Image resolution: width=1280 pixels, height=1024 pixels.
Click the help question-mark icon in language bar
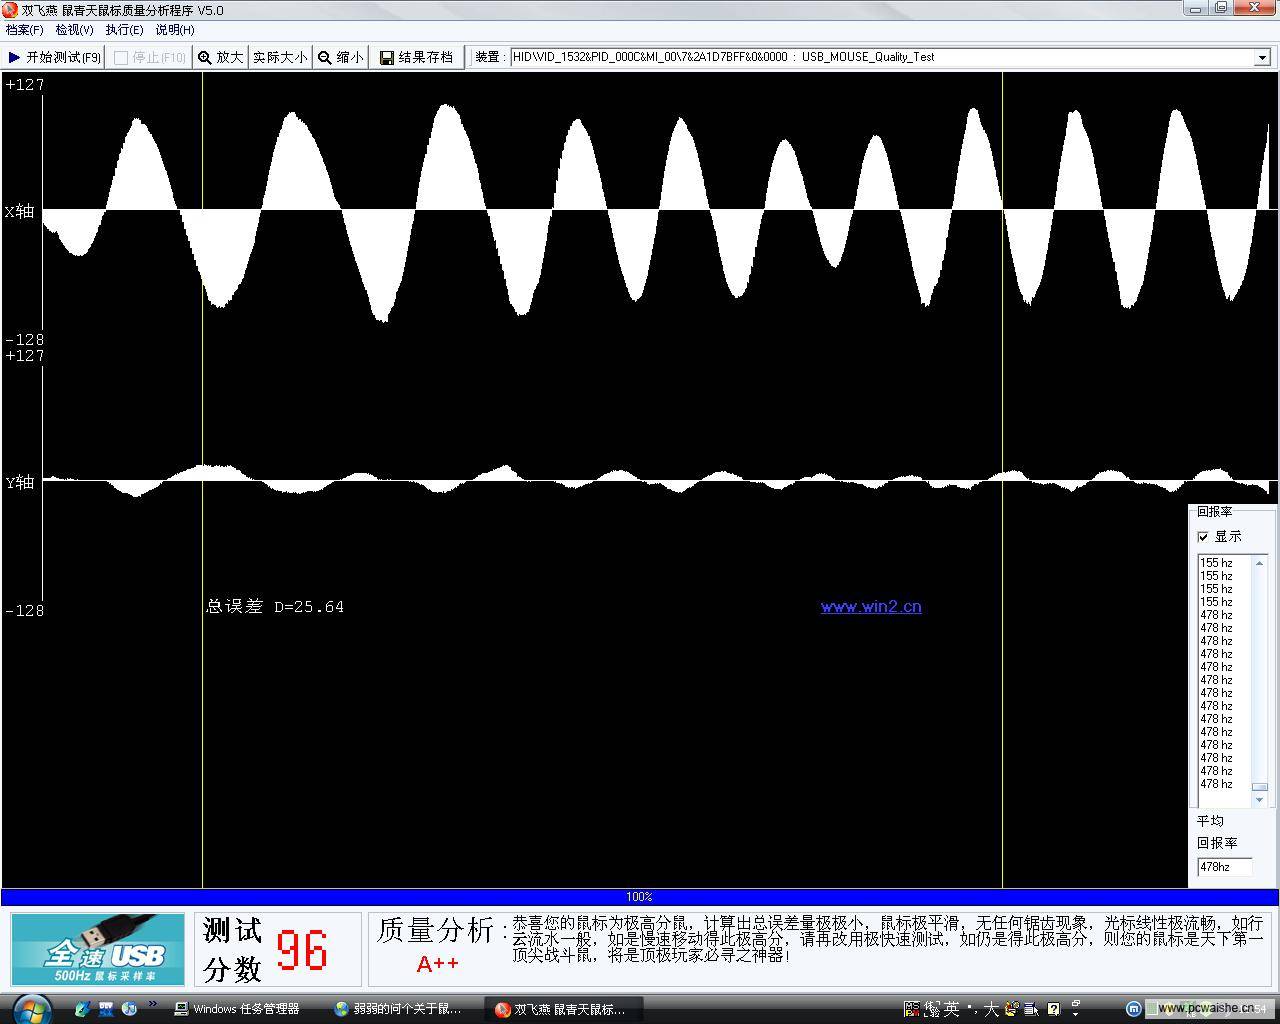(x=1054, y=1009)
